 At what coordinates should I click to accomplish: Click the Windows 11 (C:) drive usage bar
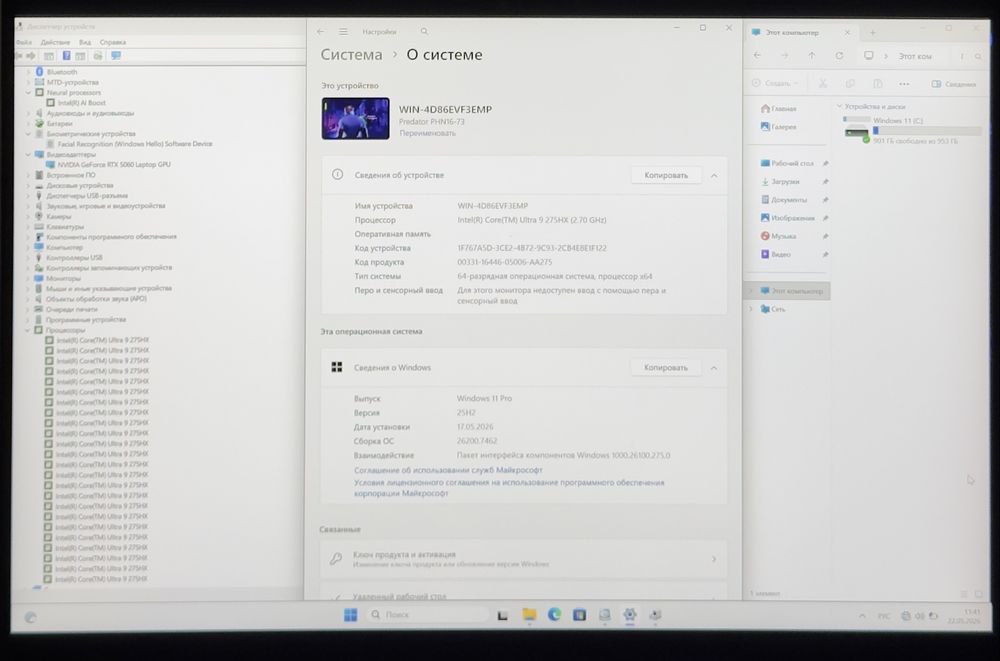pyautogui.click(x=927, y=130)
